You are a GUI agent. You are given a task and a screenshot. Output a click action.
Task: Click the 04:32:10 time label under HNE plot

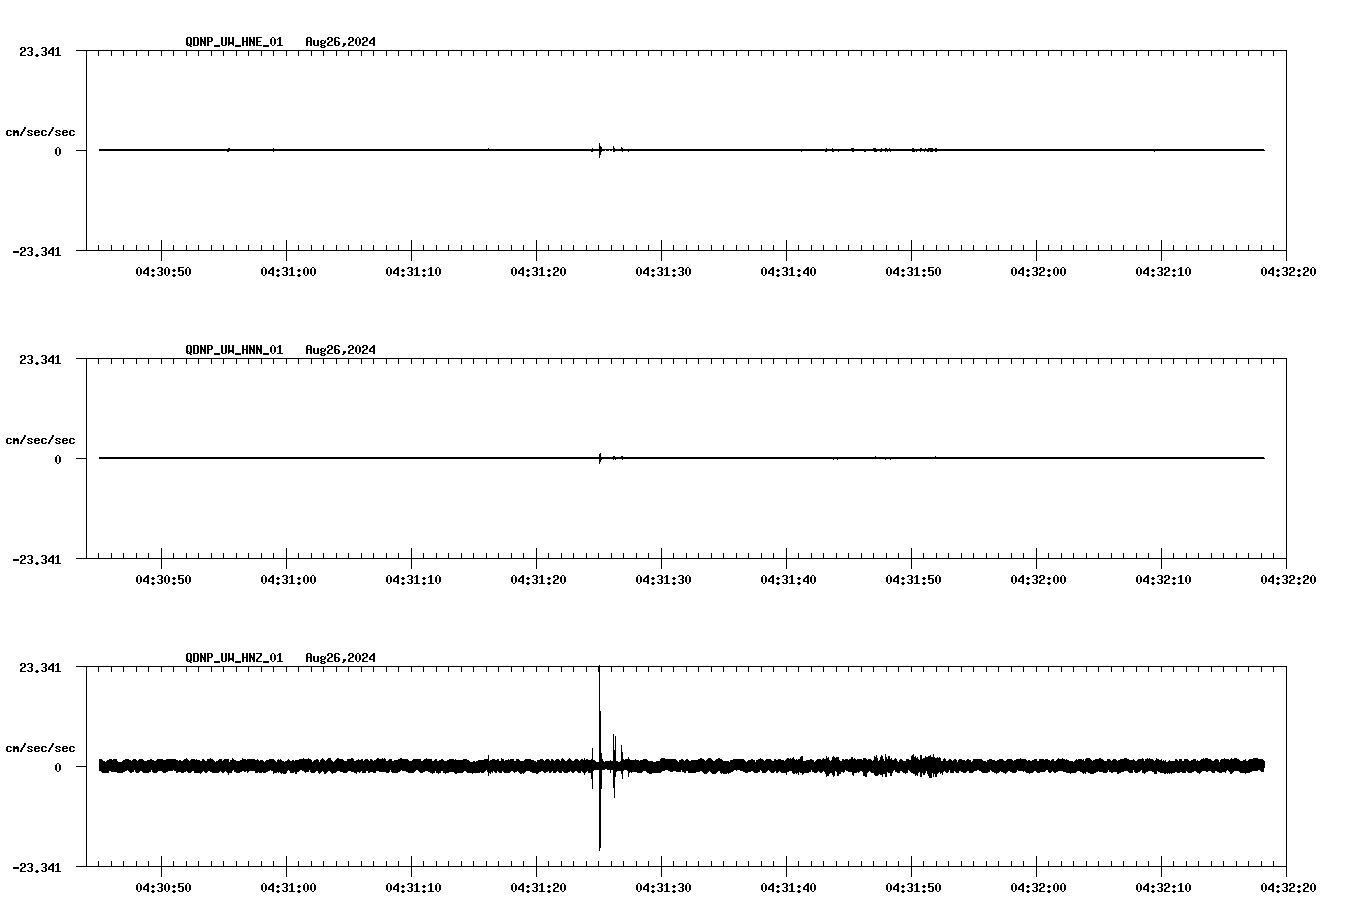click(x=1163, y=272)
